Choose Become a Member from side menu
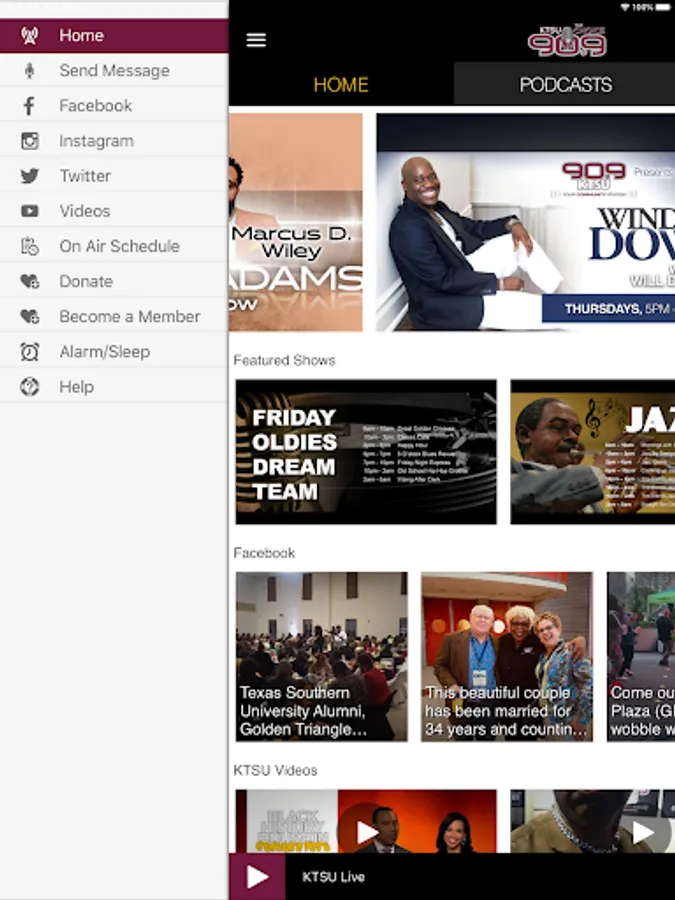Screen dimensions: 675x900 pyautogui.click(x=114, y=316)
